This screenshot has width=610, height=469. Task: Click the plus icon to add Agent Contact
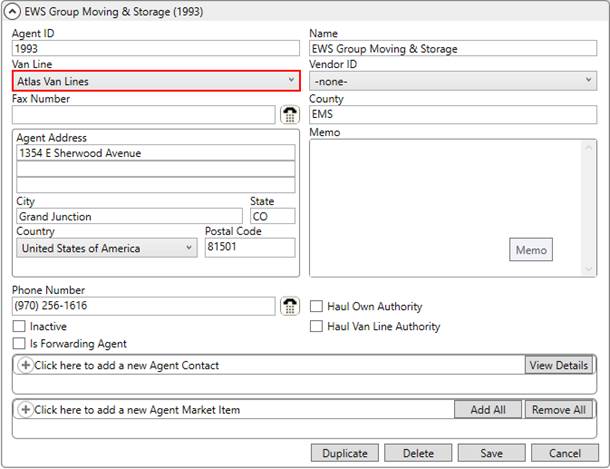coord(26,365)
